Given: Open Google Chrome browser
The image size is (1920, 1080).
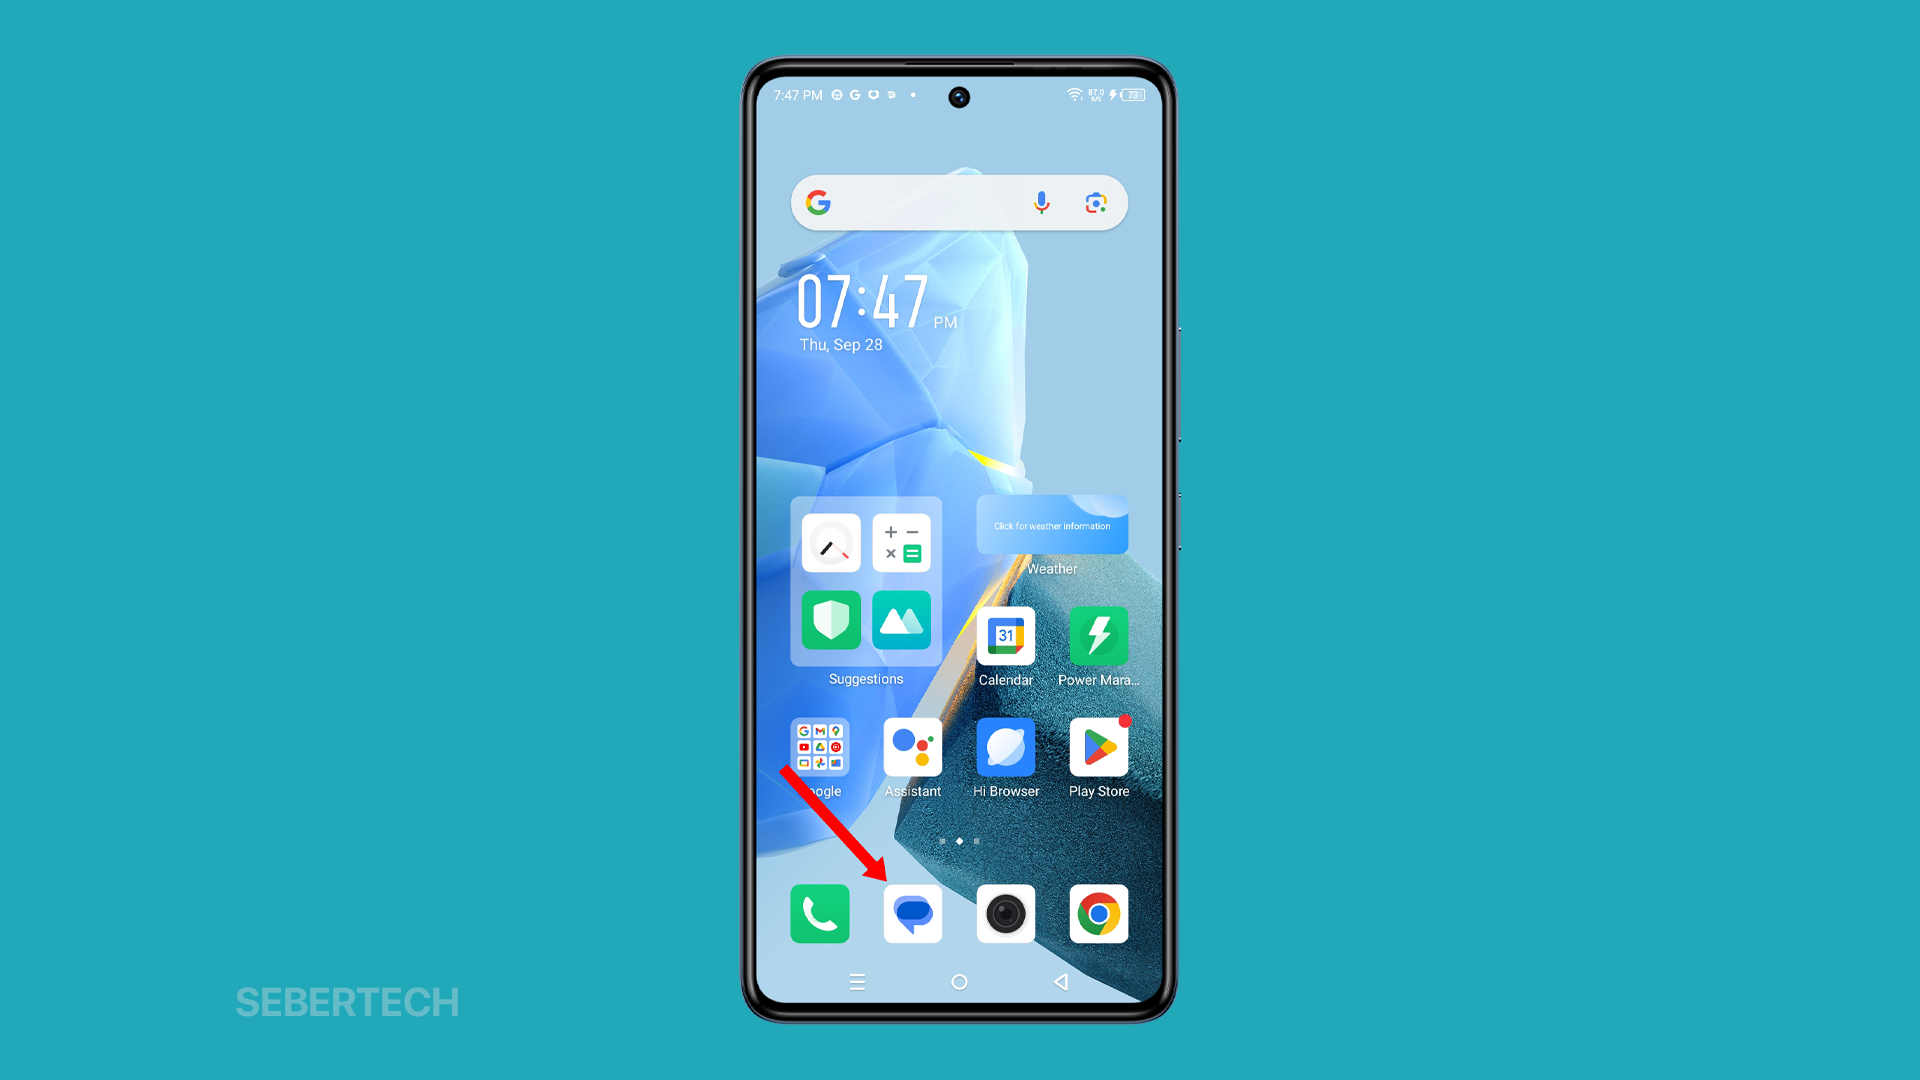Looking at the screenshot, I should pyautogui.click(x=1098, y=914).
